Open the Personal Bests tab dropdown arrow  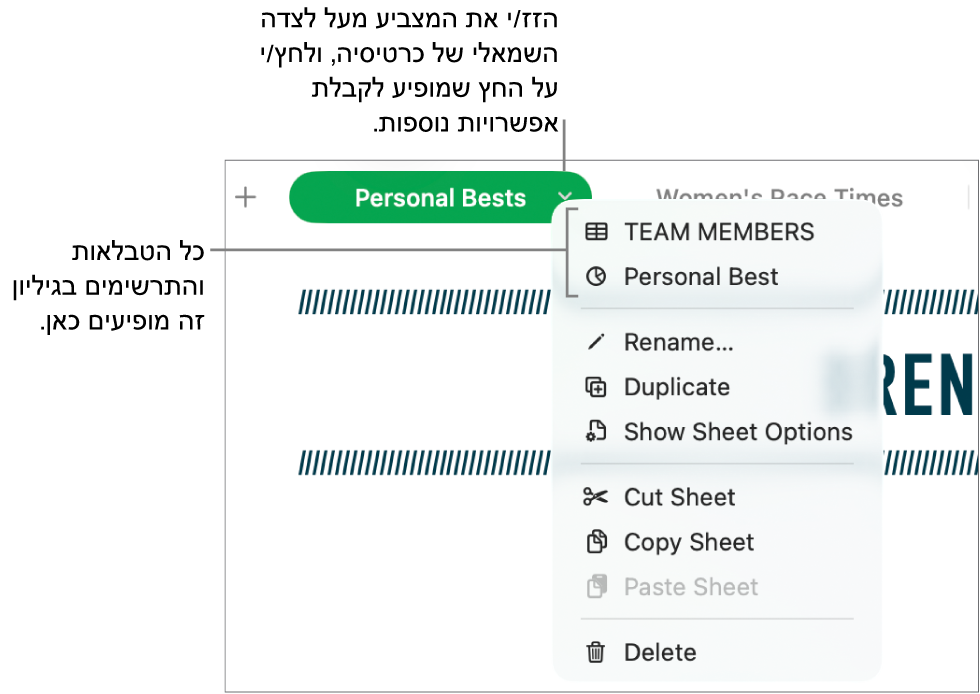click(x=565, y=197)
